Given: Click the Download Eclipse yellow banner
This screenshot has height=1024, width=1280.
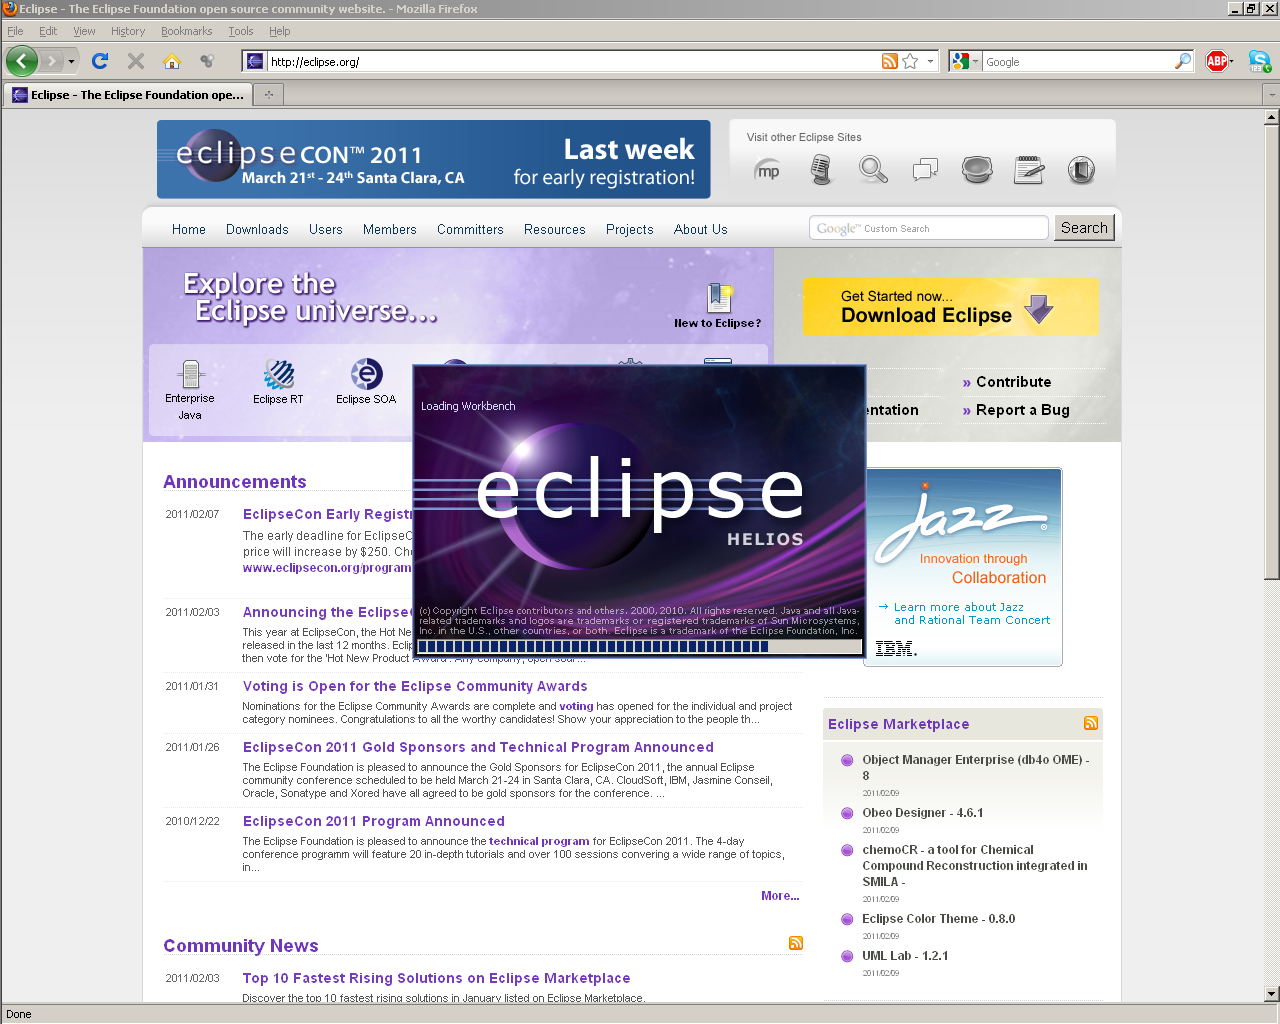Looking at the screenshot, I should 950,306.
